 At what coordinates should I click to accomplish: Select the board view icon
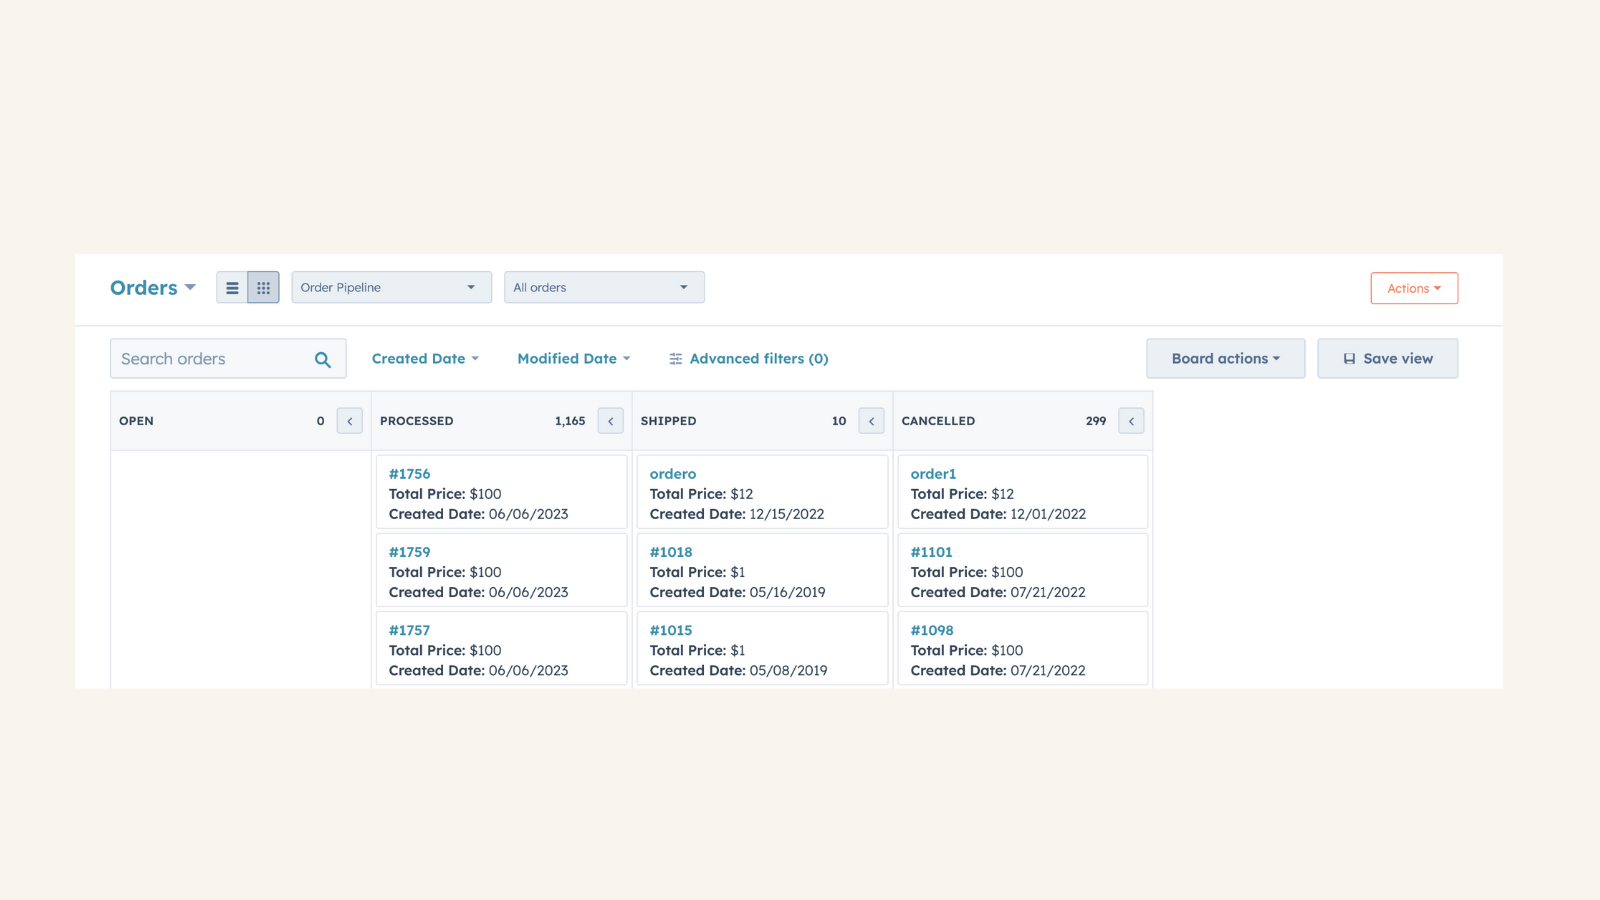[263, 287]
